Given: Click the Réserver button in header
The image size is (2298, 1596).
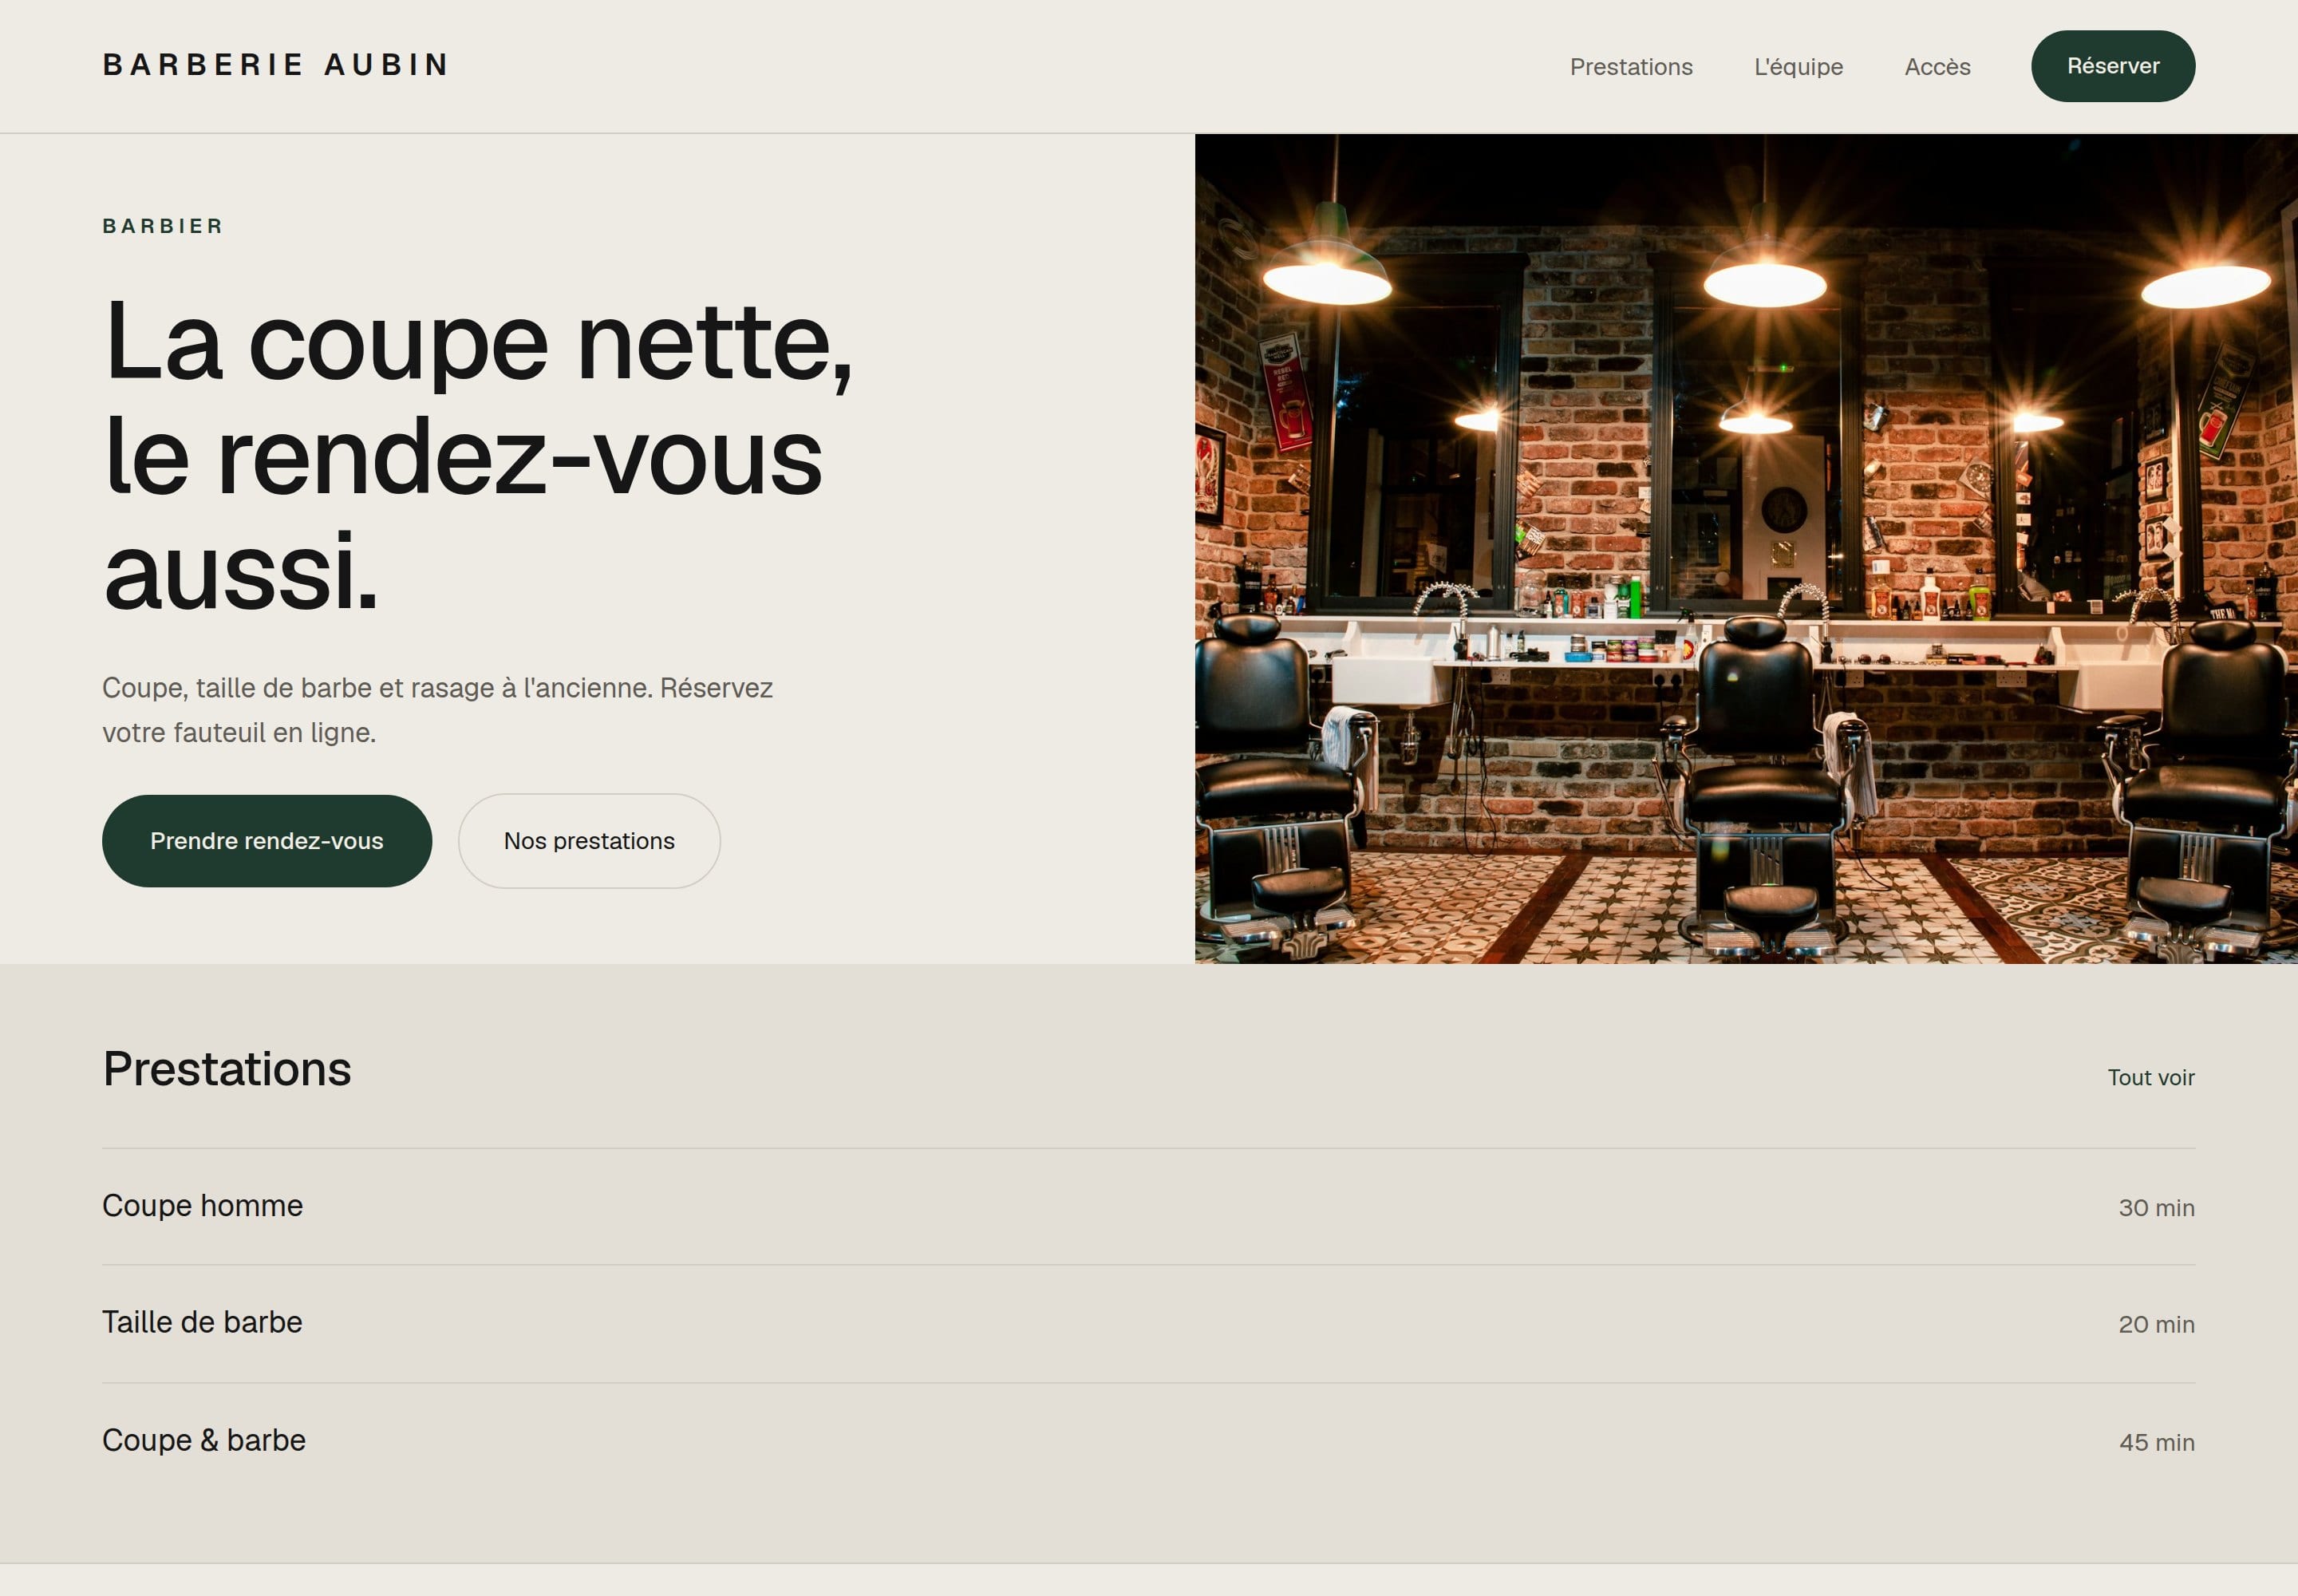Looking at the screenshot, I should 2113,66.
